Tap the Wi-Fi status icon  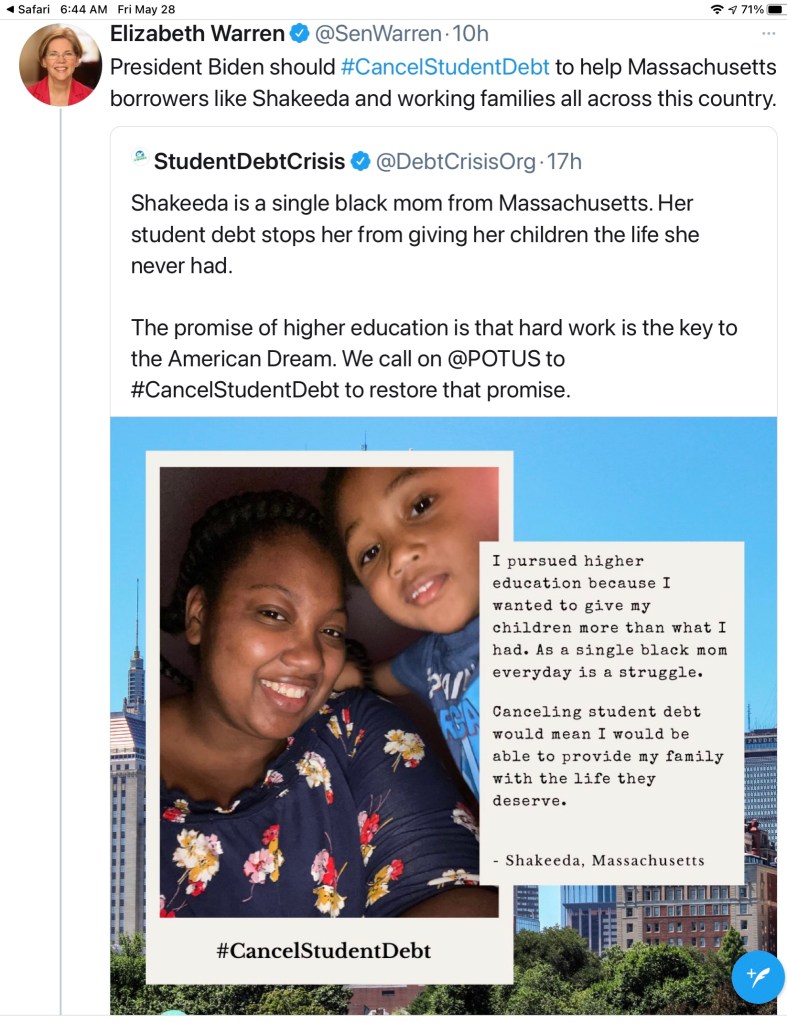(x=716, y=9)
